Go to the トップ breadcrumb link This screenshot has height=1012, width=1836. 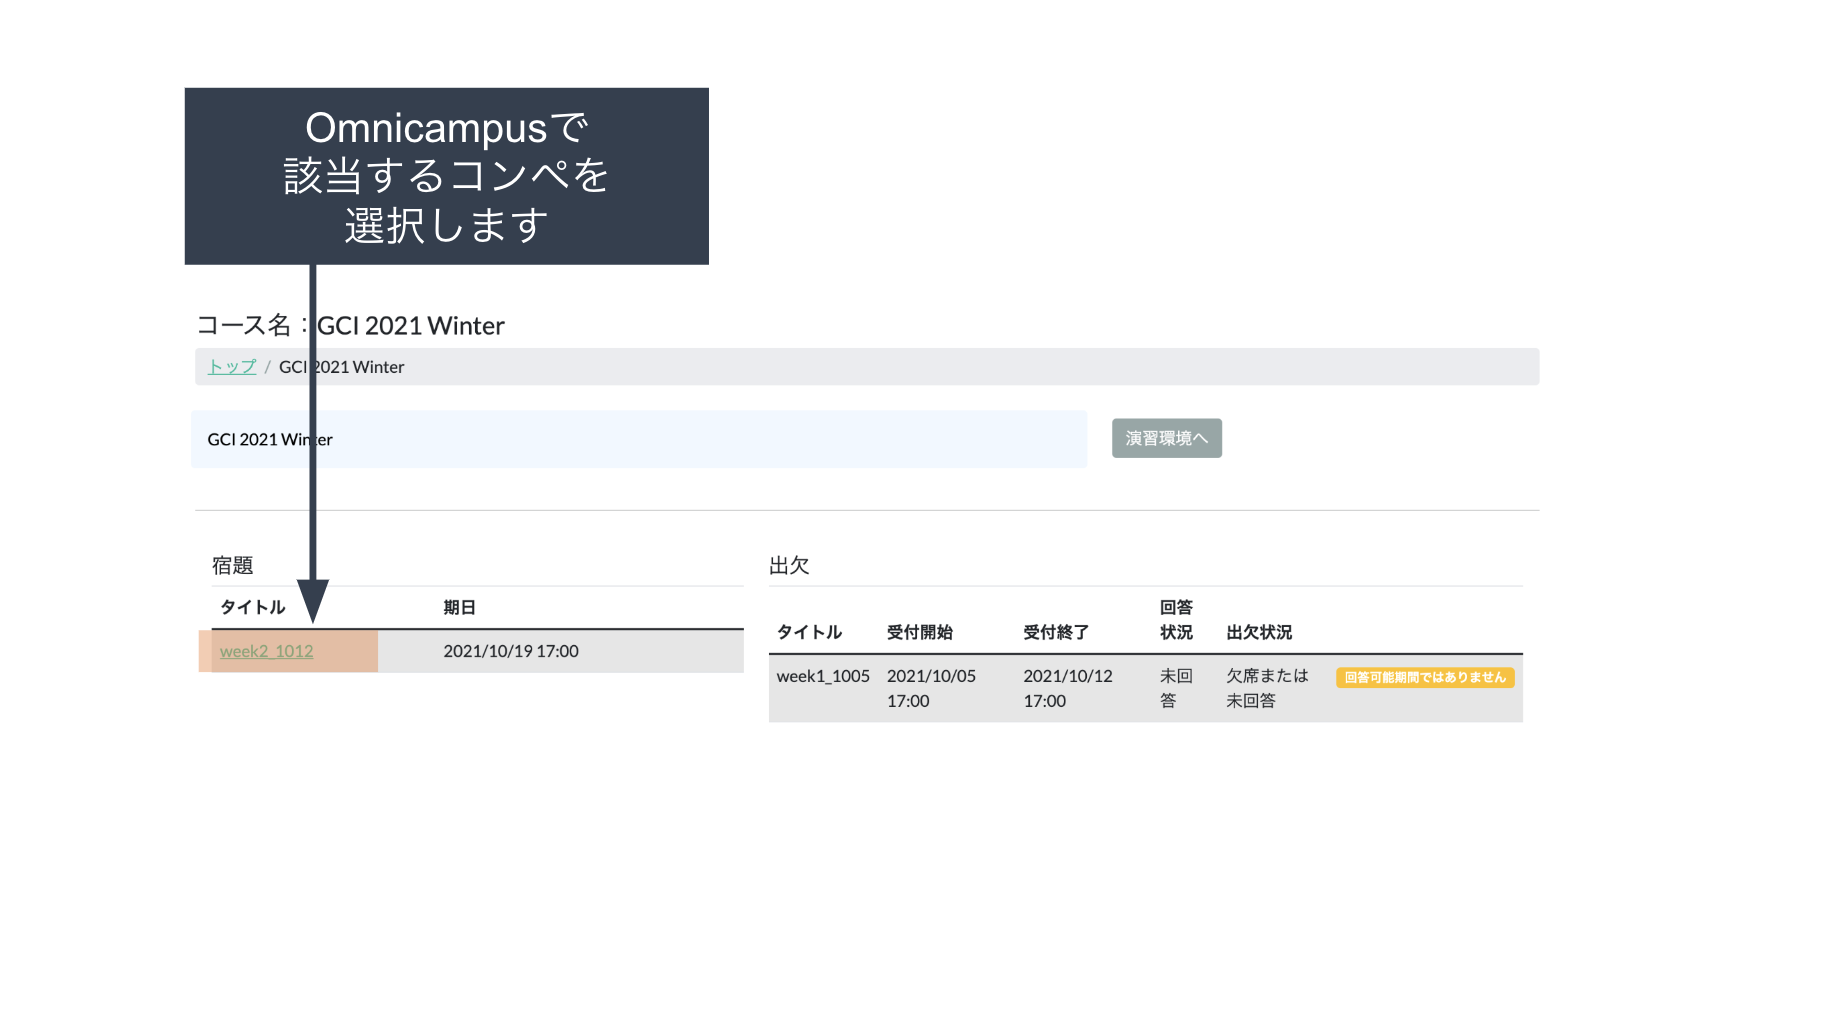click(x=232, y=367)
